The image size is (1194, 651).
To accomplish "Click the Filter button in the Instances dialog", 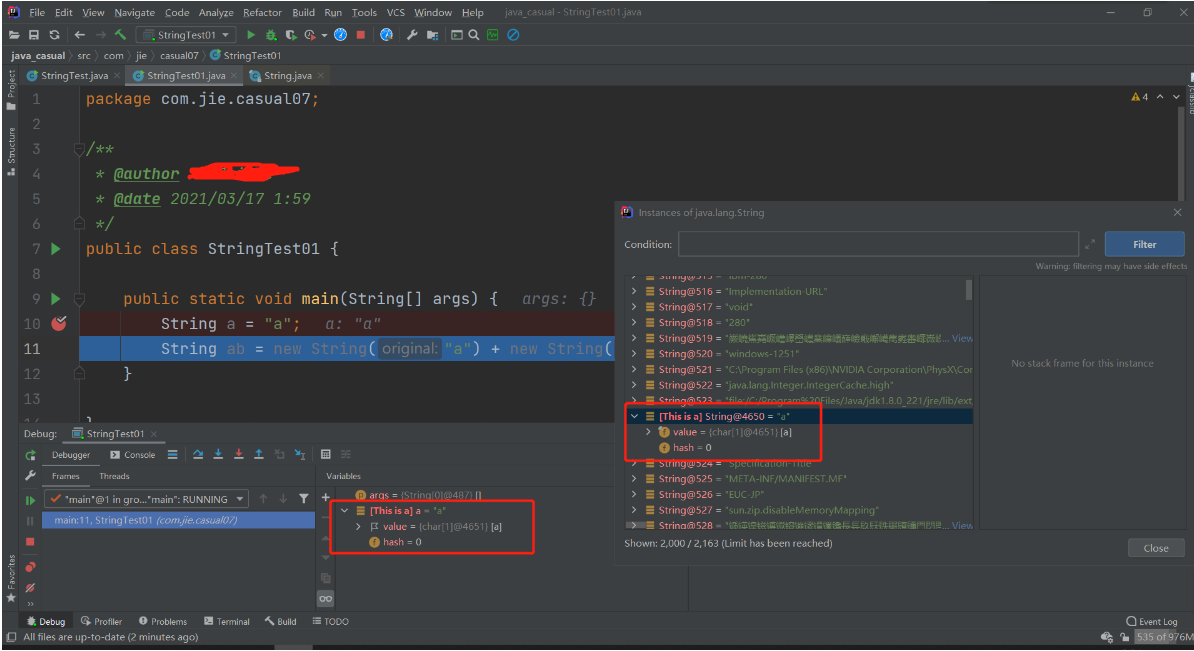I will [1145, 244].
